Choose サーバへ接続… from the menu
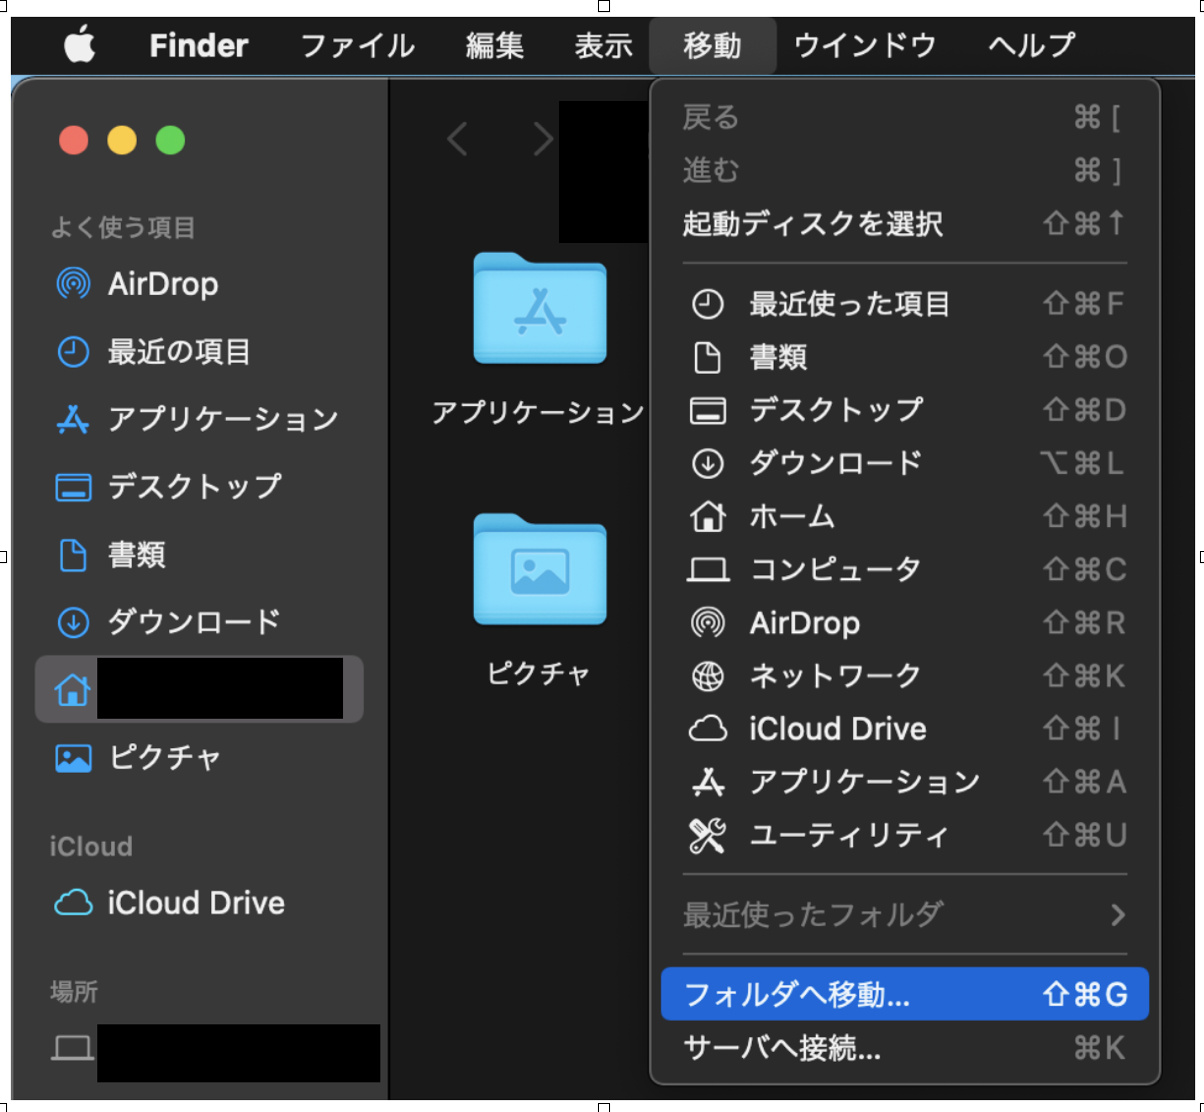 click(905, 1048)
